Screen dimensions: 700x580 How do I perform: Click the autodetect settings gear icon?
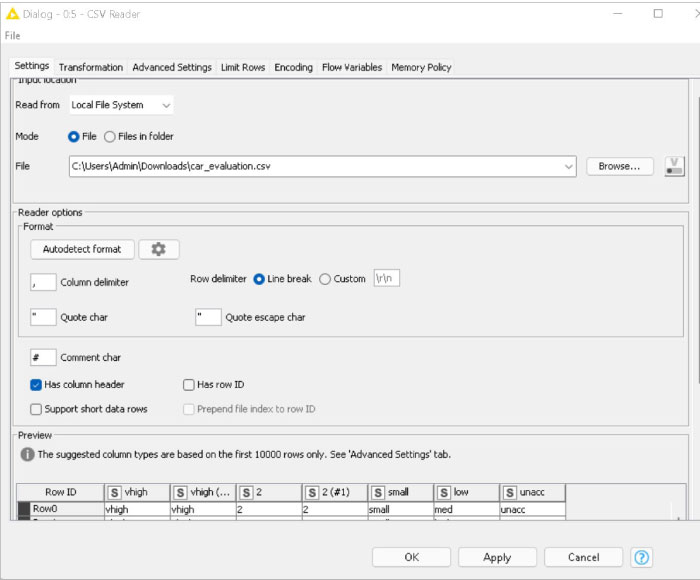pos(158,249)
